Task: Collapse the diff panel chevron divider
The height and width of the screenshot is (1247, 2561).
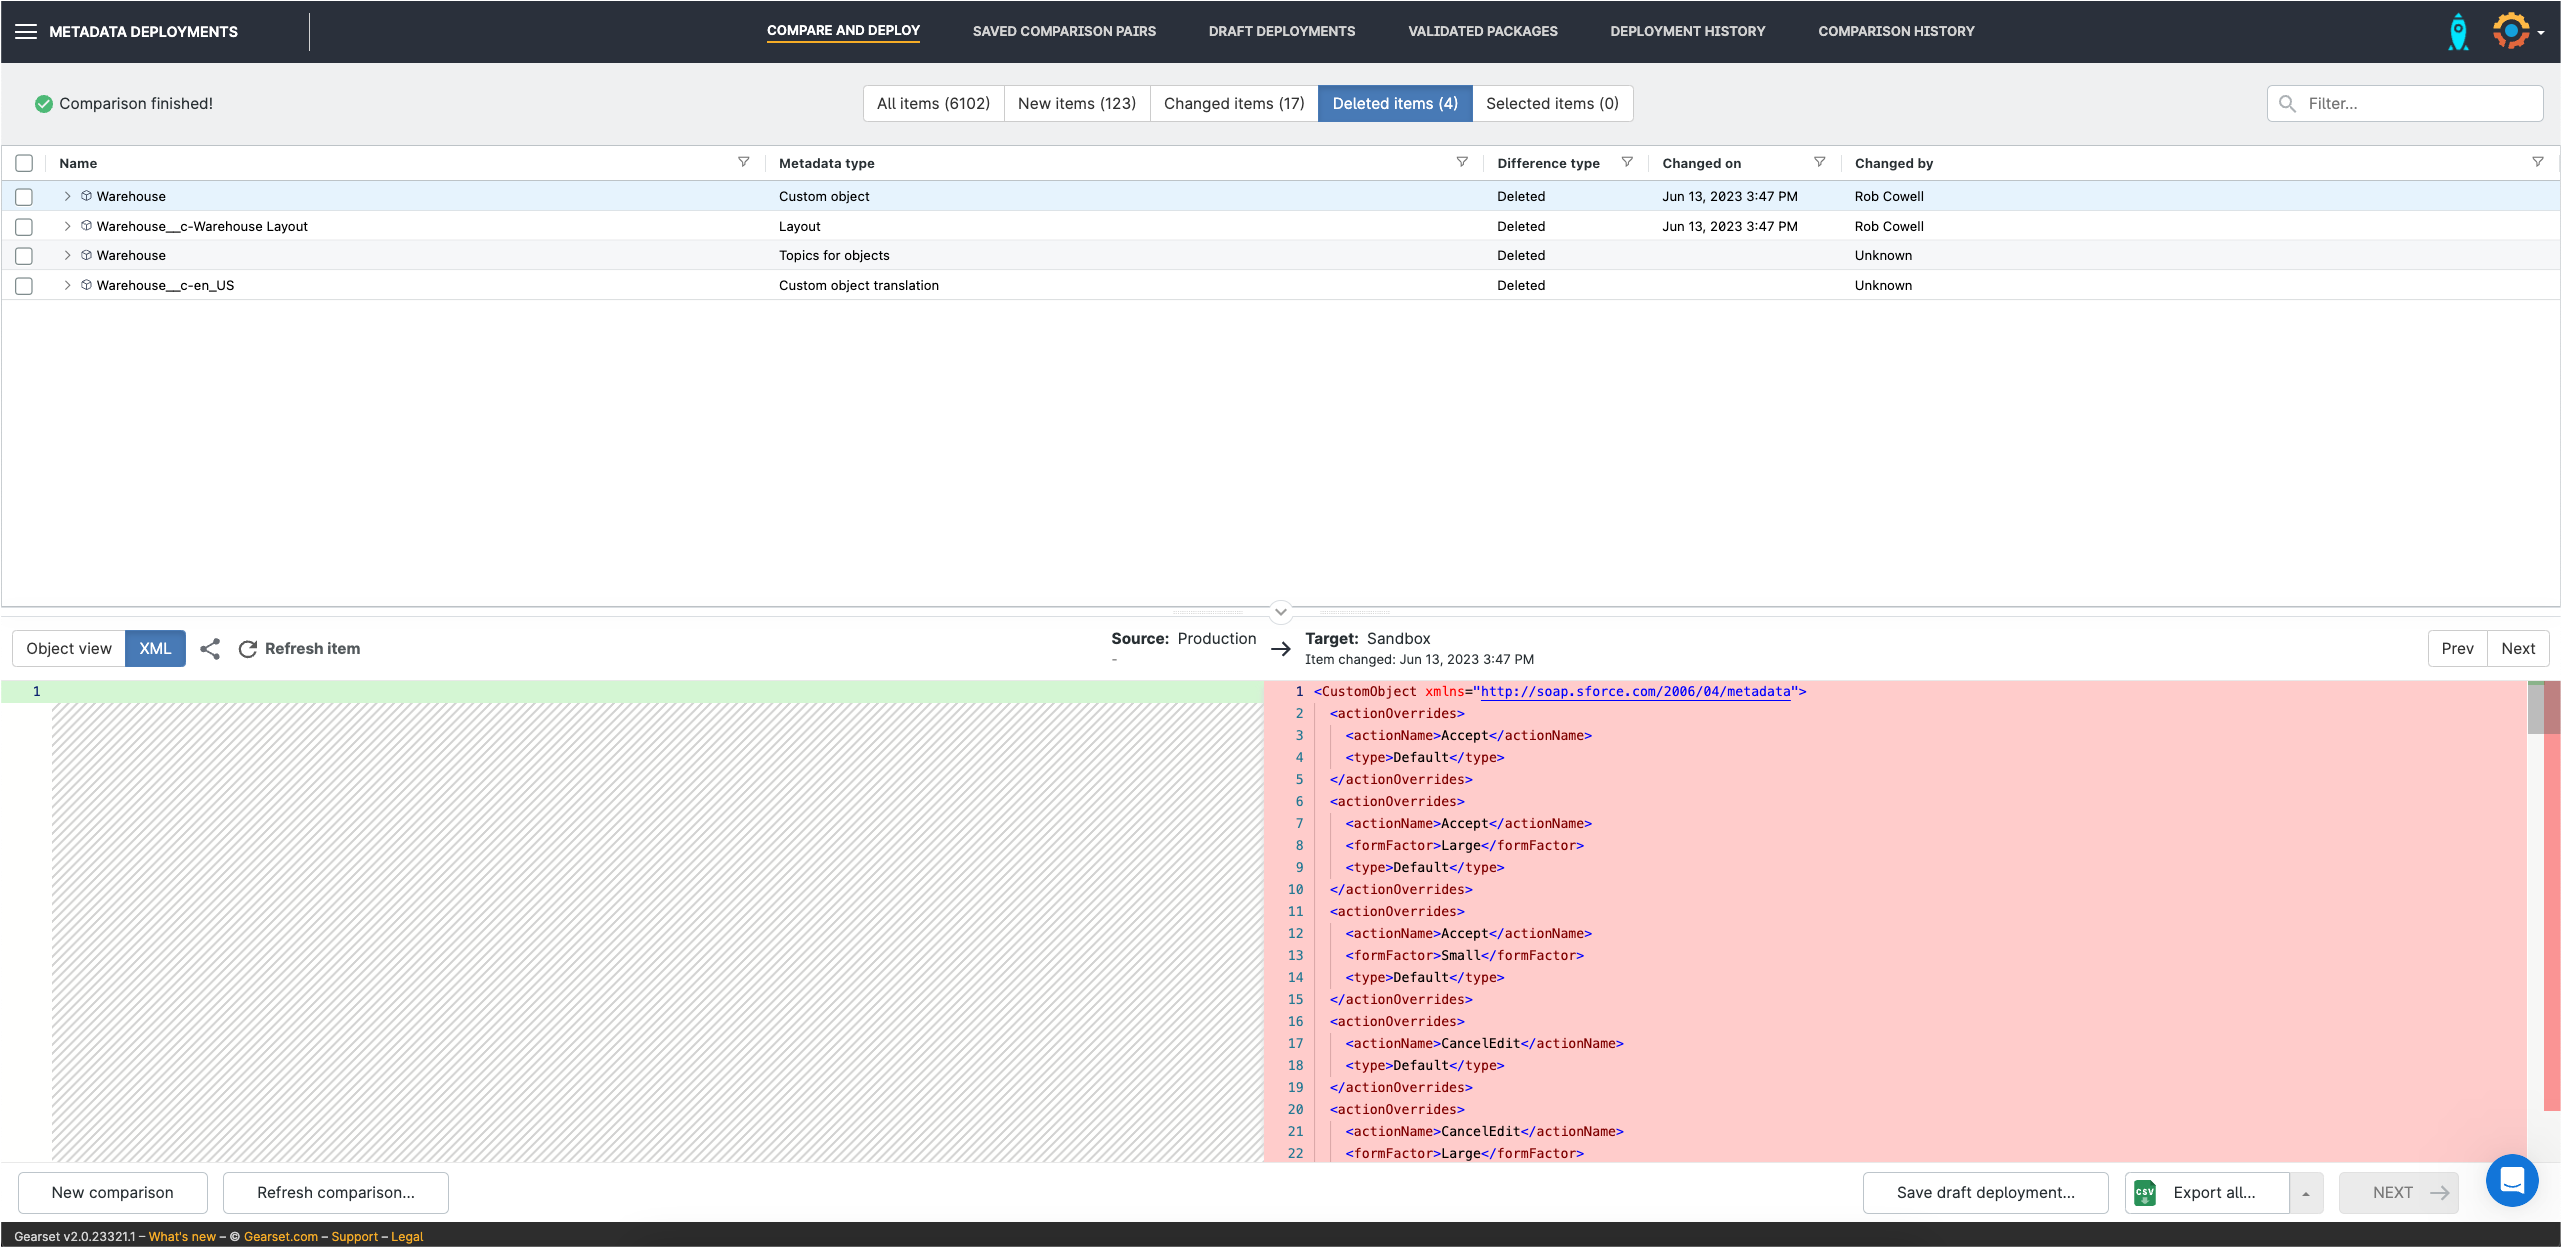Action: (1280, 611)
